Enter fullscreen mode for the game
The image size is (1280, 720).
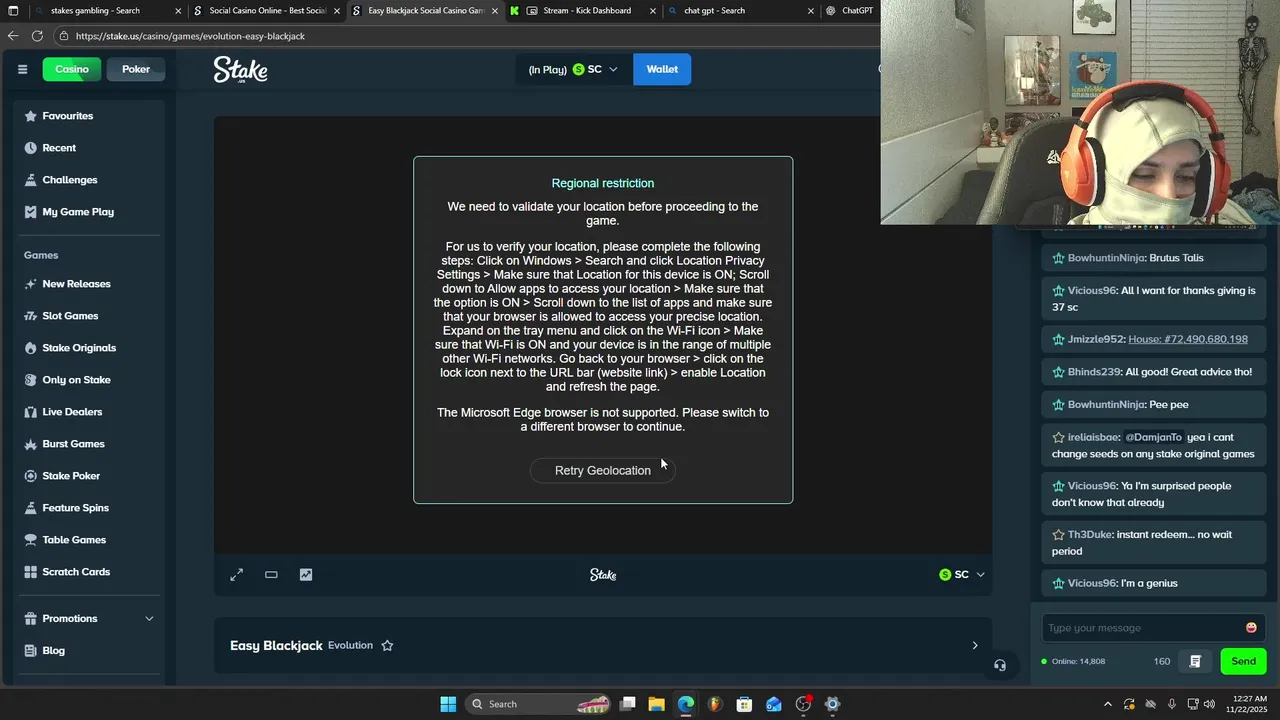(x=237, y=575)
